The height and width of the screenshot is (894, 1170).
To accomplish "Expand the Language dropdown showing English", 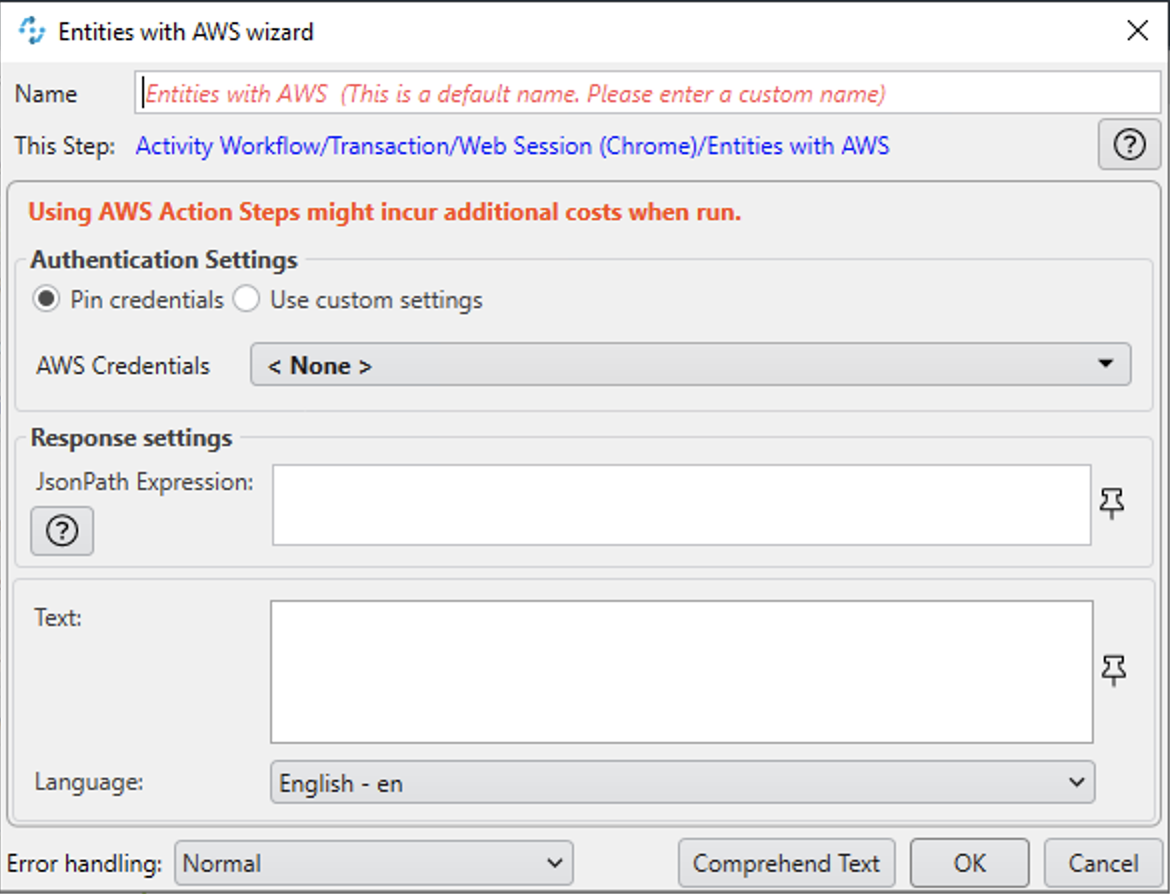I will point(682,783).
